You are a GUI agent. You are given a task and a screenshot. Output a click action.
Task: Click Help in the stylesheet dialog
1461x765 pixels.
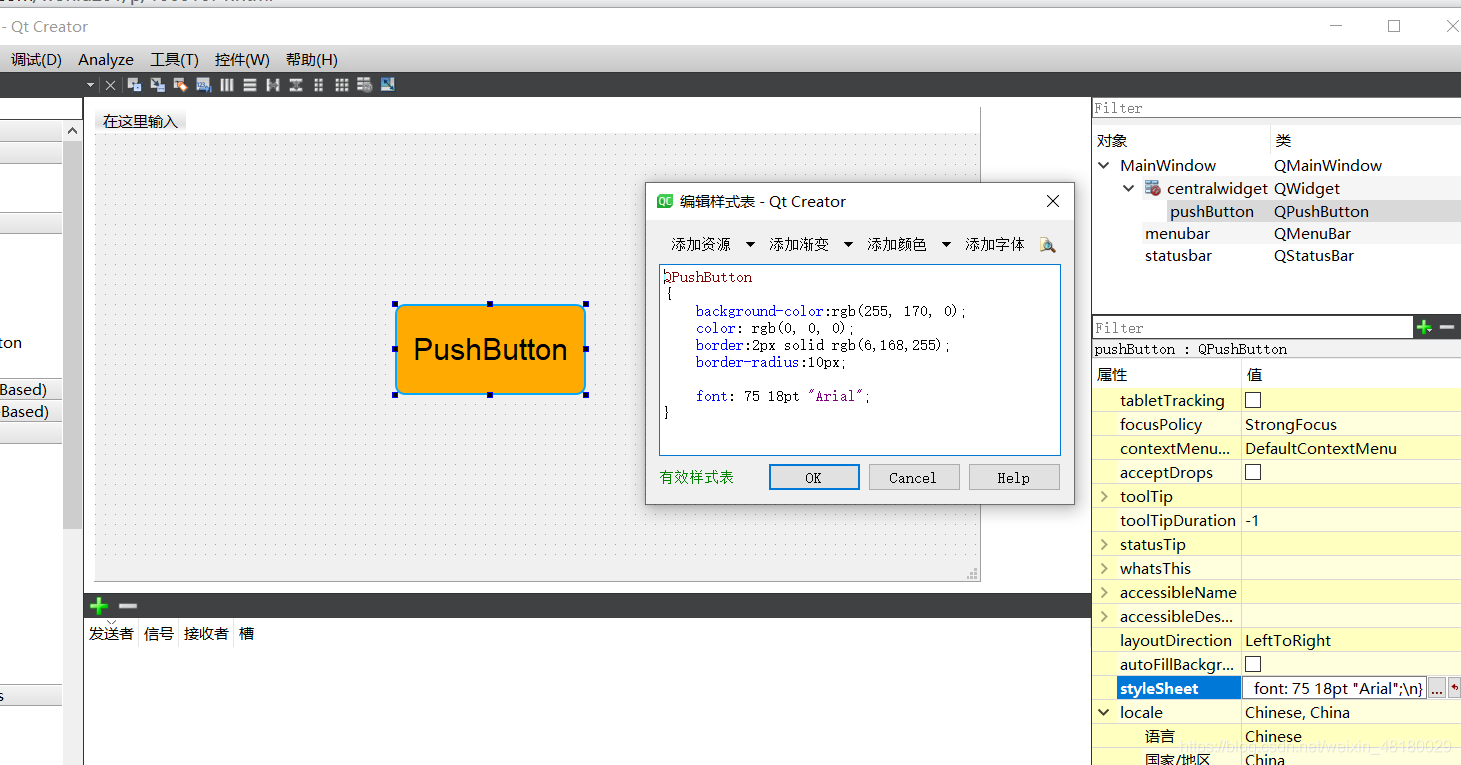click(1014, 477)
